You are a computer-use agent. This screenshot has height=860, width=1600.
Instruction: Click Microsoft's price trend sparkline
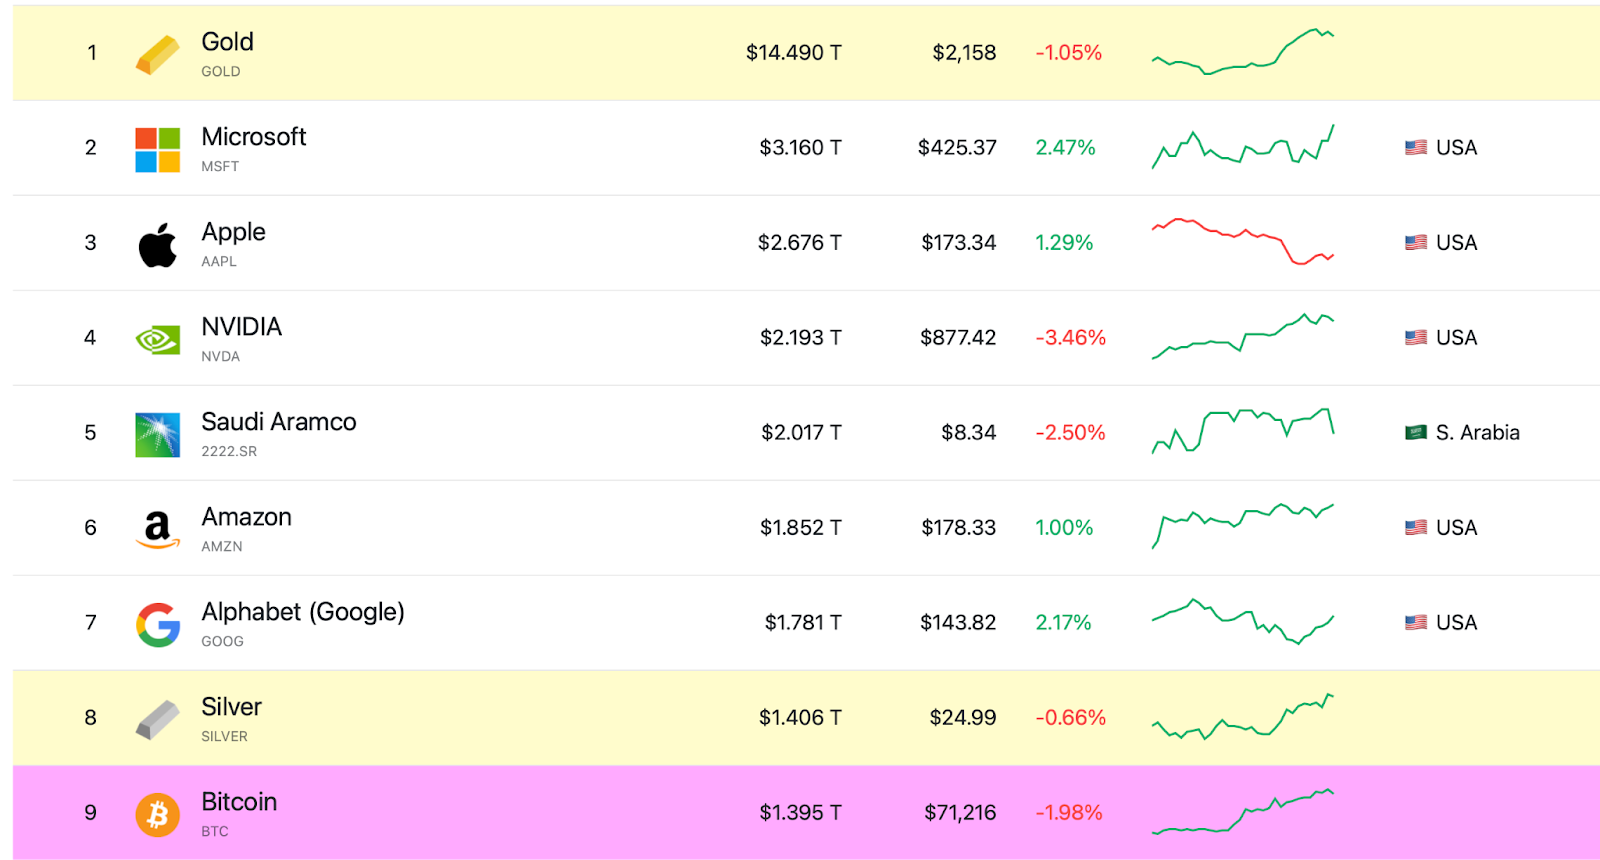[1243, 147]
